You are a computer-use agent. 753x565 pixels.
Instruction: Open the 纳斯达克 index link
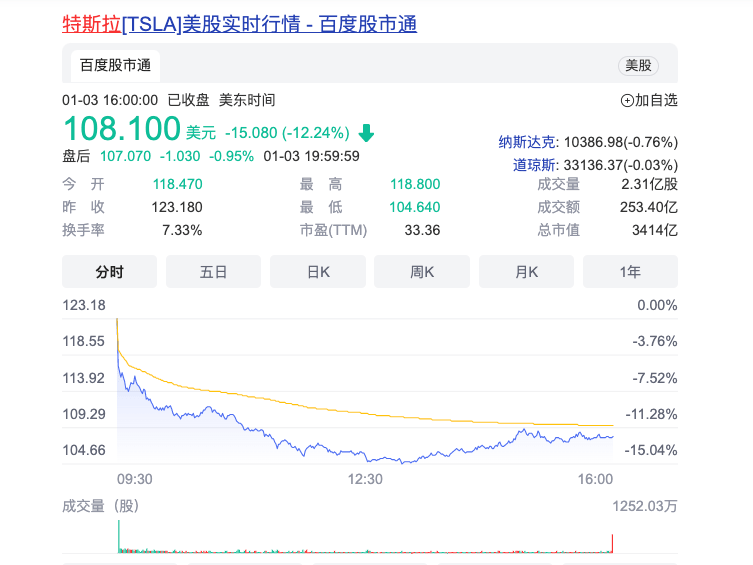(x=527, y=142)
